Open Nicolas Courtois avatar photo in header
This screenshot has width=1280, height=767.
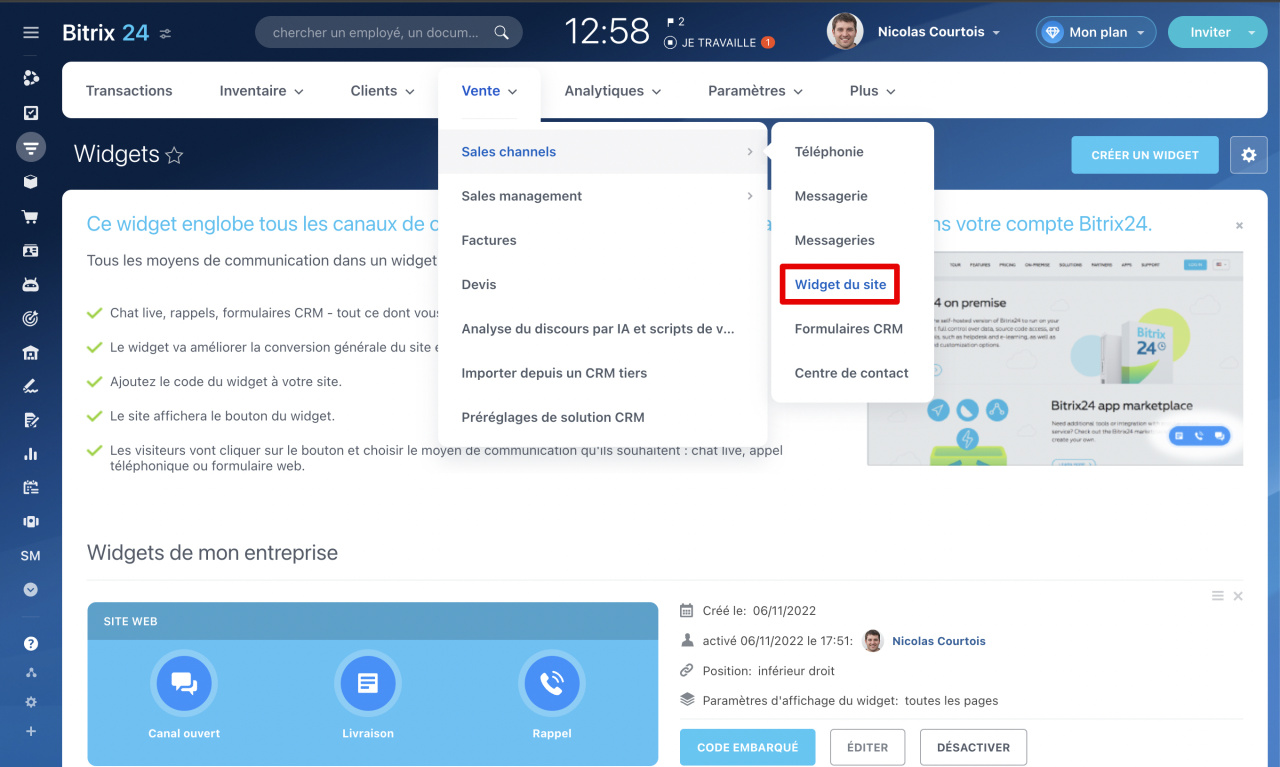click(x=845, y=32)
